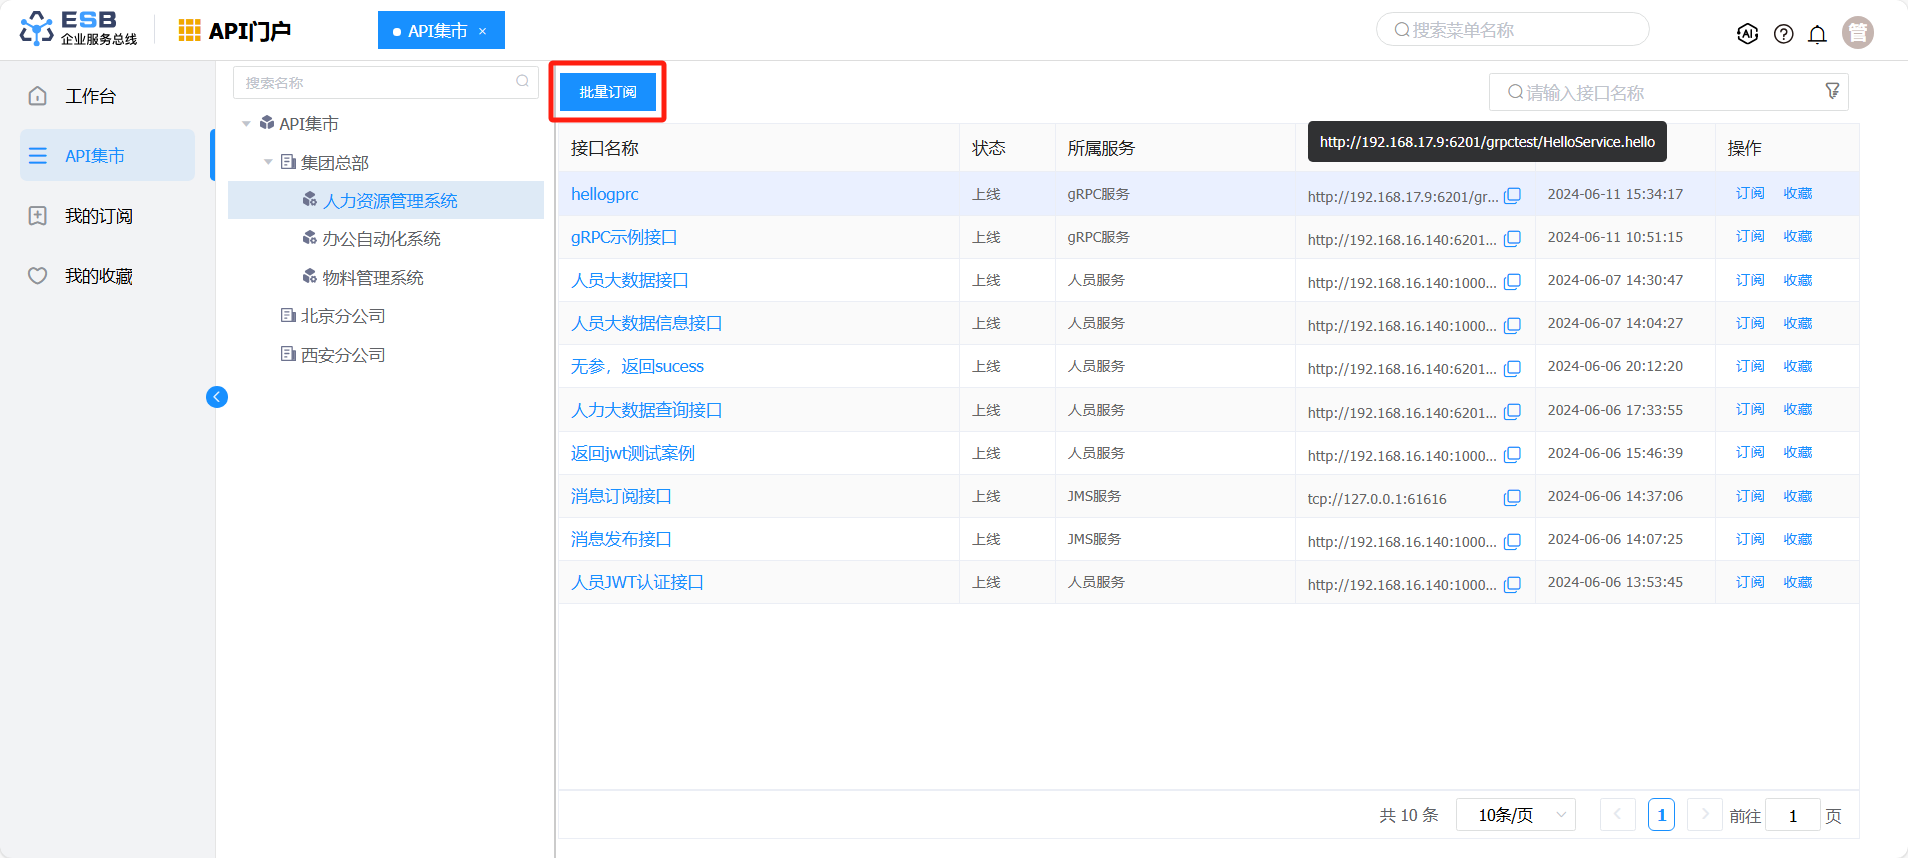Image resolution: width=1908 pixels, height=858 pixels.
Task: Click the filter funnel icon
Action: pos(1832,91)
